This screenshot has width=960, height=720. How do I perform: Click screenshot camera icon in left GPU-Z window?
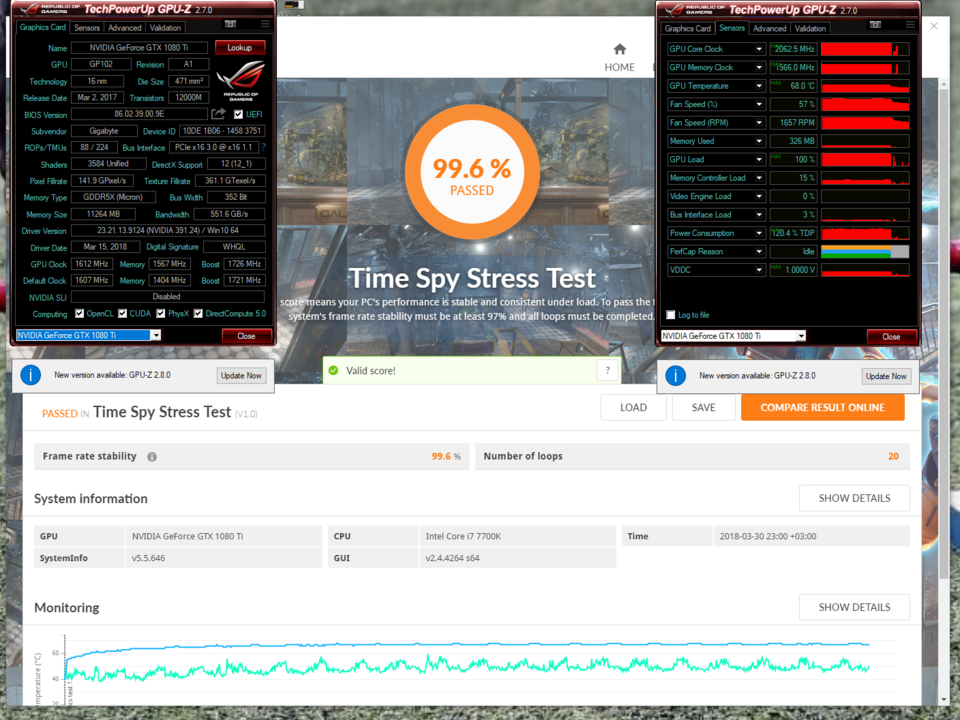tap(230, 24)
